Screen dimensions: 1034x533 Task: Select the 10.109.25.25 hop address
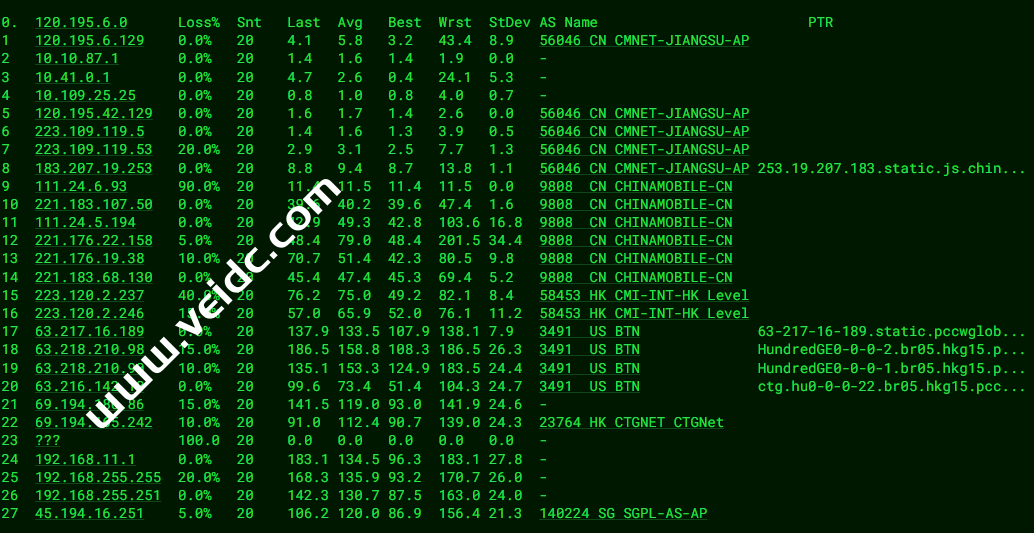(86, 96)
